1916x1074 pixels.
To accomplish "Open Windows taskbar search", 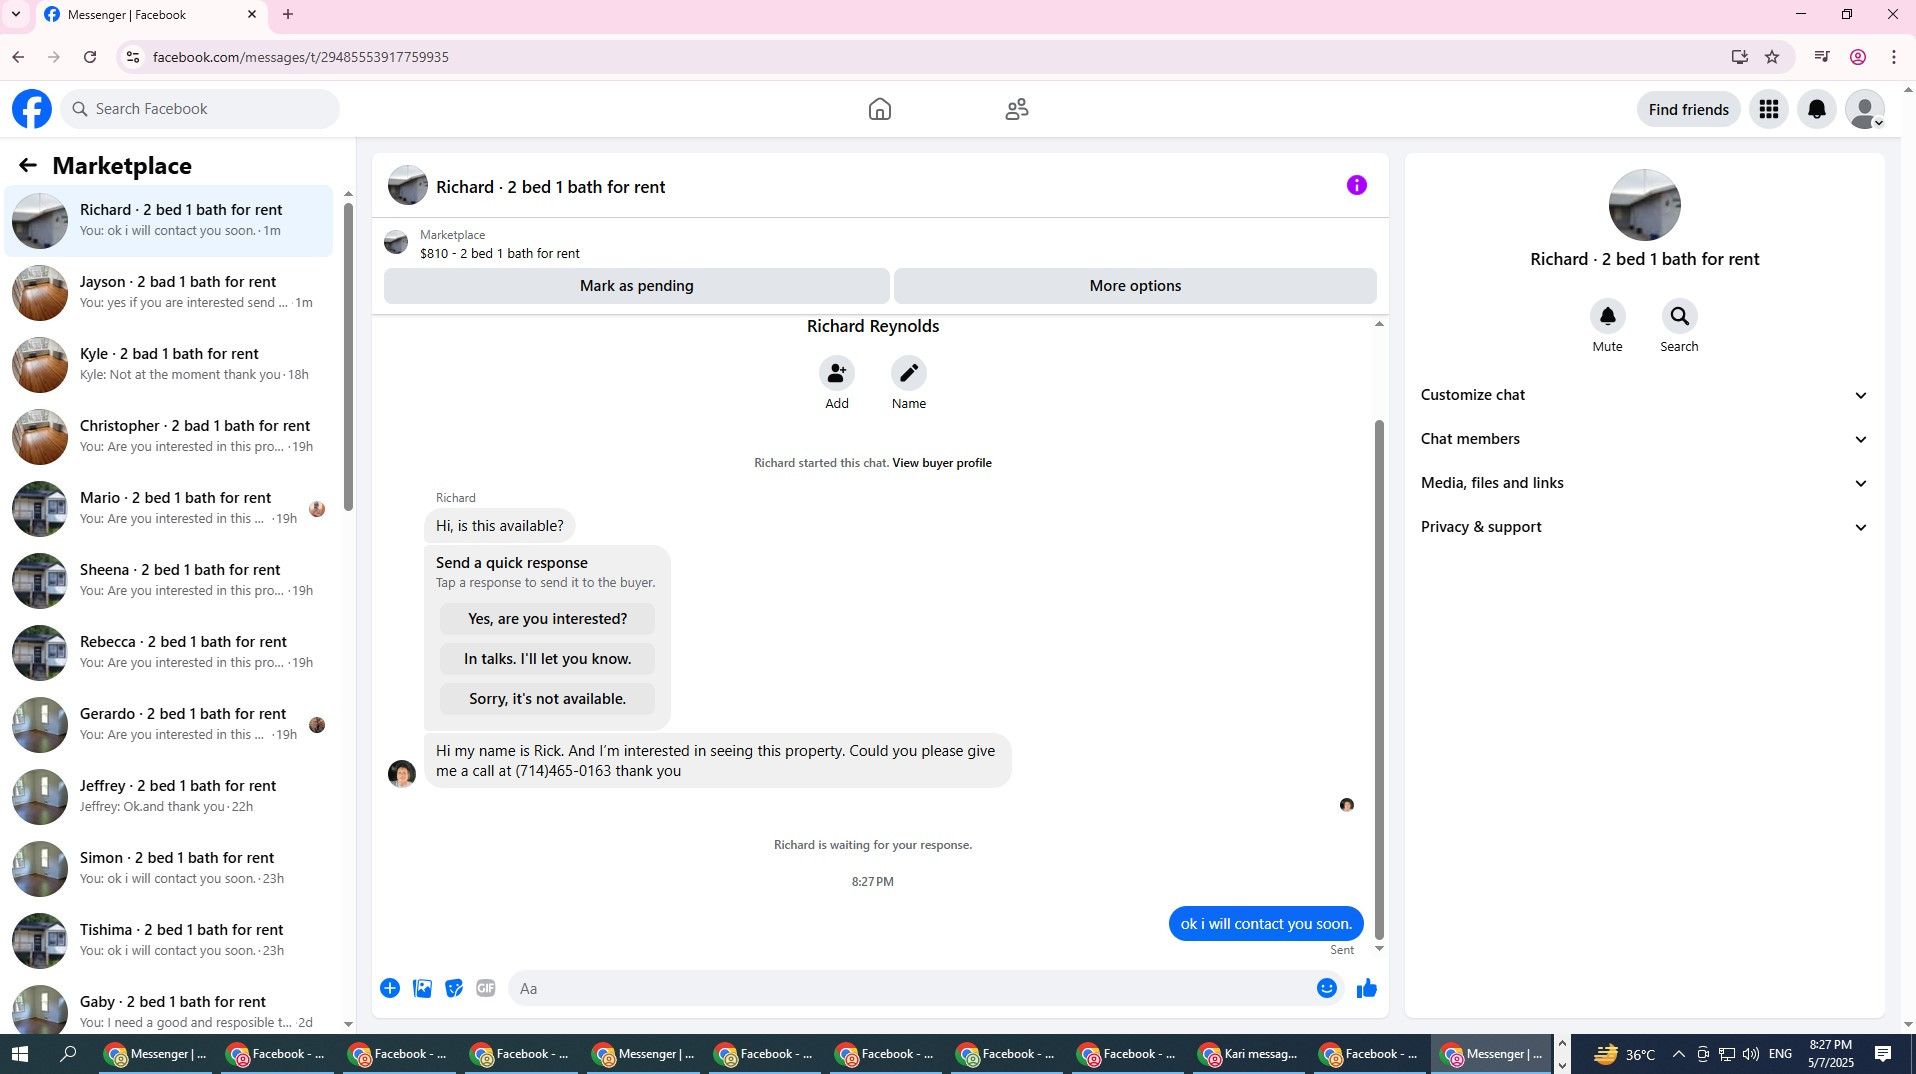I will tap(68, 1054).
